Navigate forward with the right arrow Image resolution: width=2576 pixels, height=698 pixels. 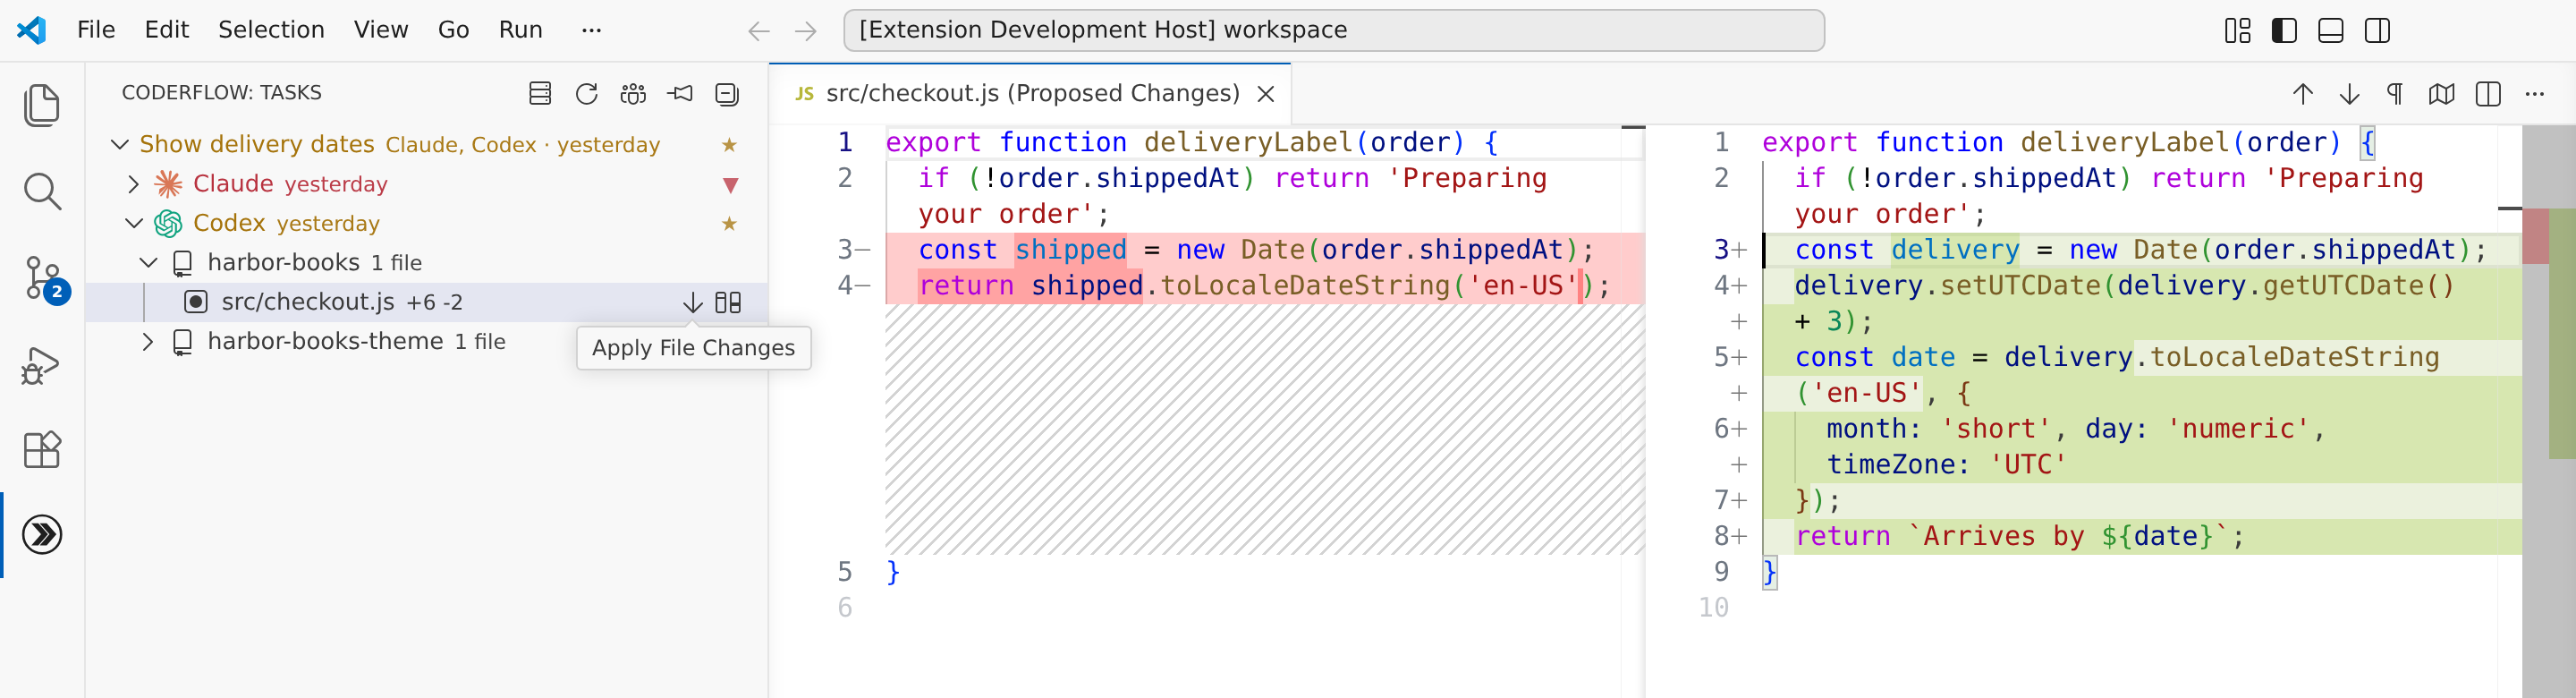[x=805, y=31]
